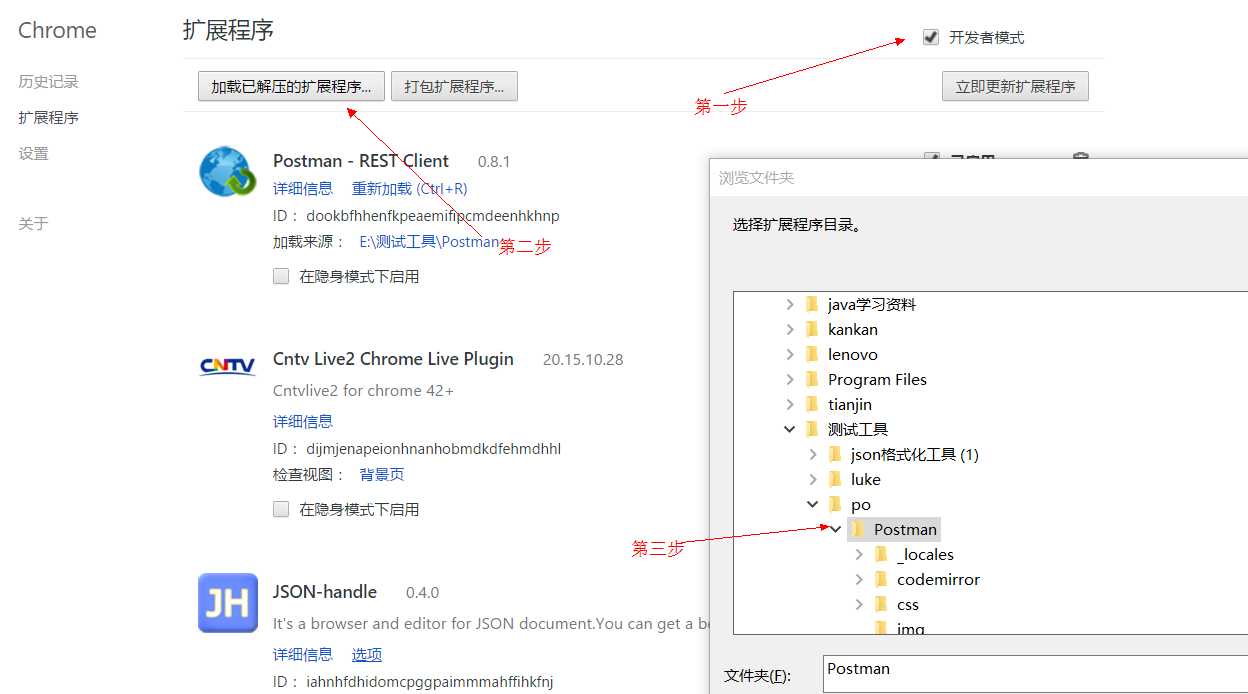This screenshot has height=694, width=1248.
Task: Toggle the 开发者模式 developer mode checkbox
Action: tap(931, 38)
